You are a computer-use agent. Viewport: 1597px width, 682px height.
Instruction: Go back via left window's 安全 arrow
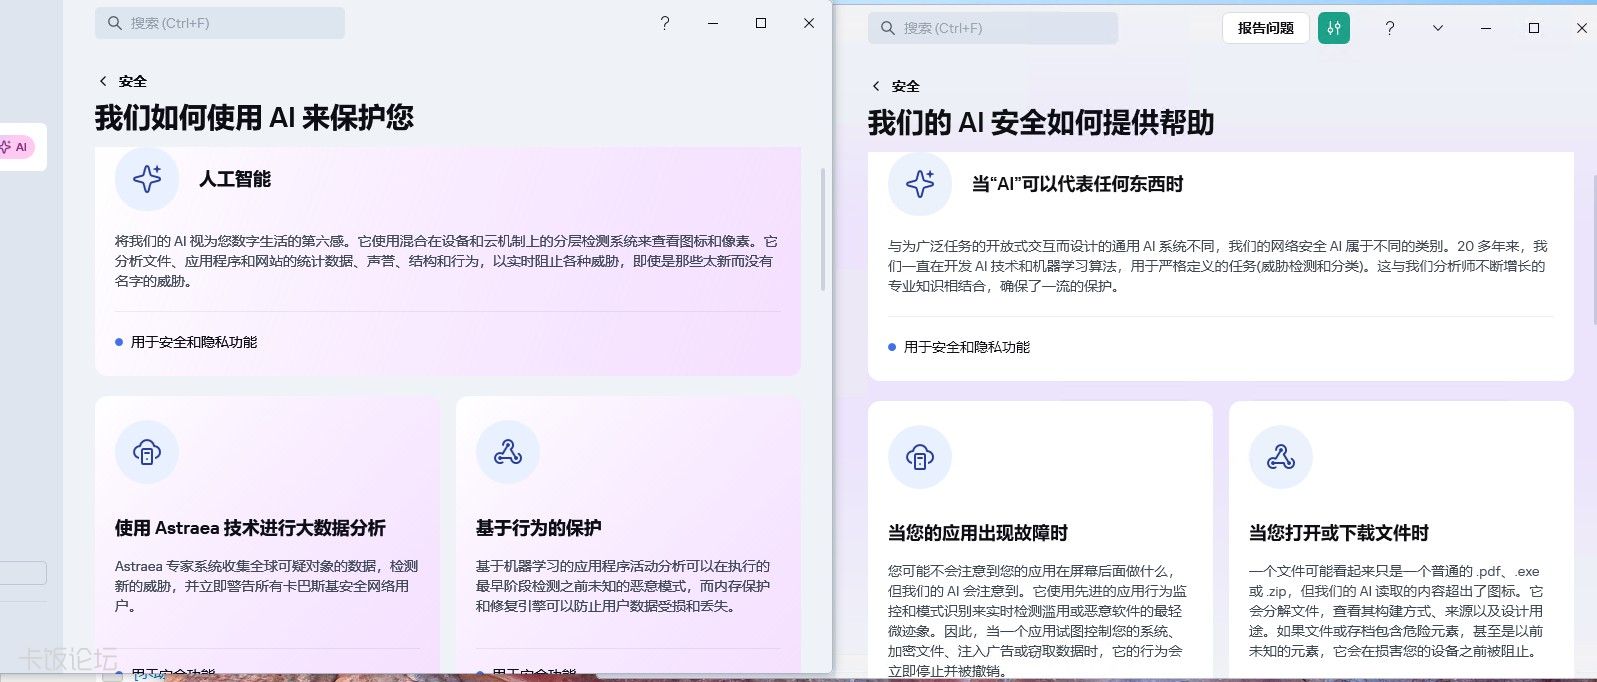tap(103, 81)
